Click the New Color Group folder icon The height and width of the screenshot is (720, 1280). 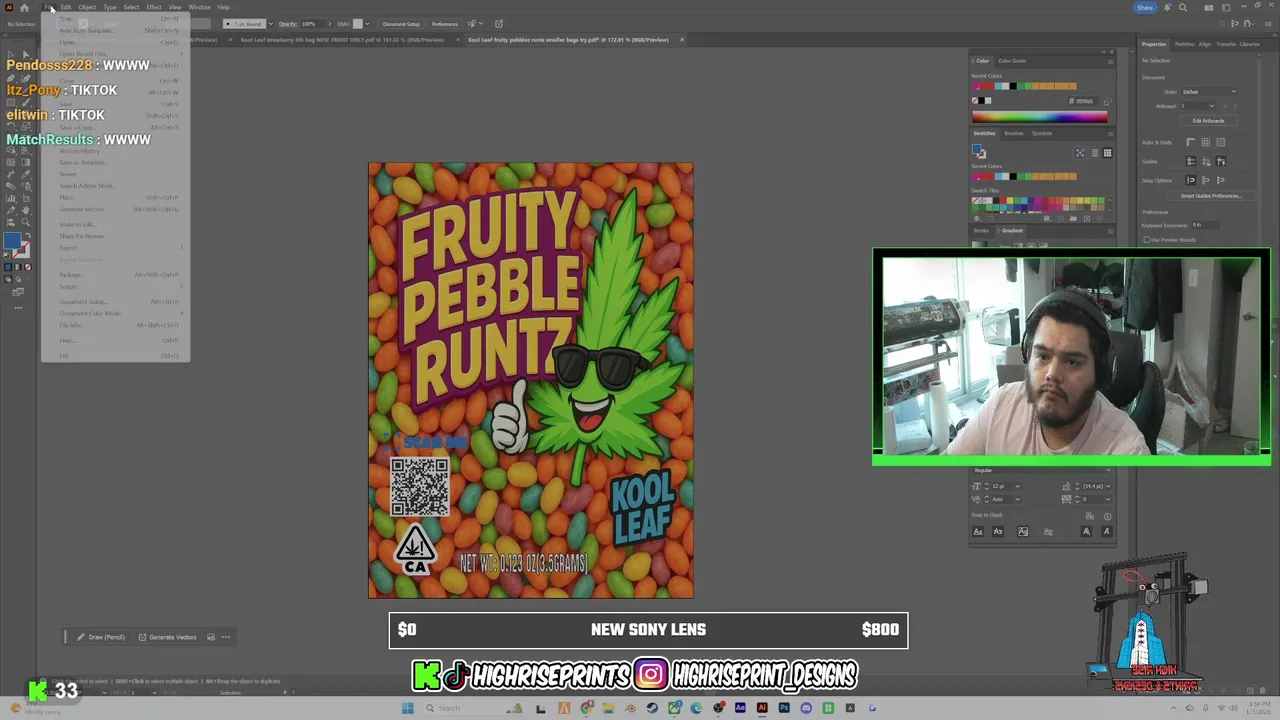click(1073, 218)
